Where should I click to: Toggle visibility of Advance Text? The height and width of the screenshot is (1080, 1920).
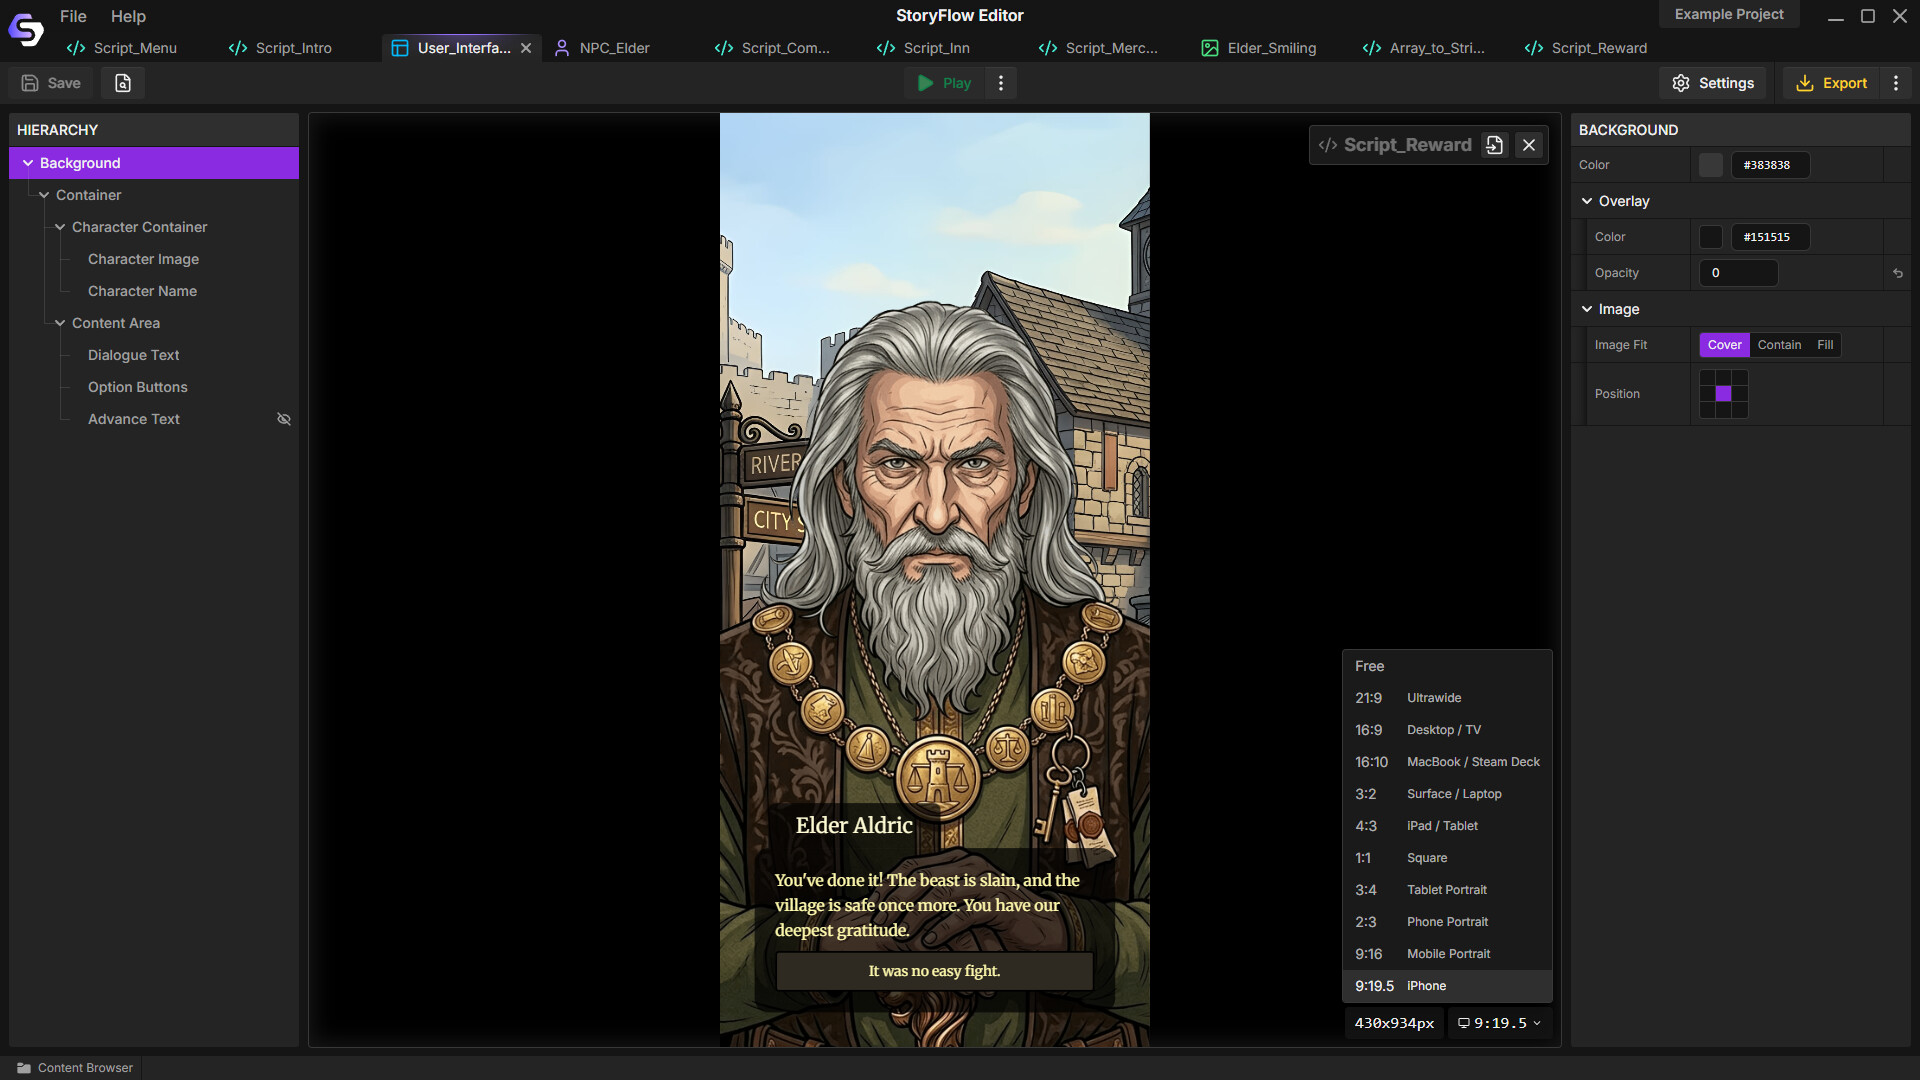[284, 419]
